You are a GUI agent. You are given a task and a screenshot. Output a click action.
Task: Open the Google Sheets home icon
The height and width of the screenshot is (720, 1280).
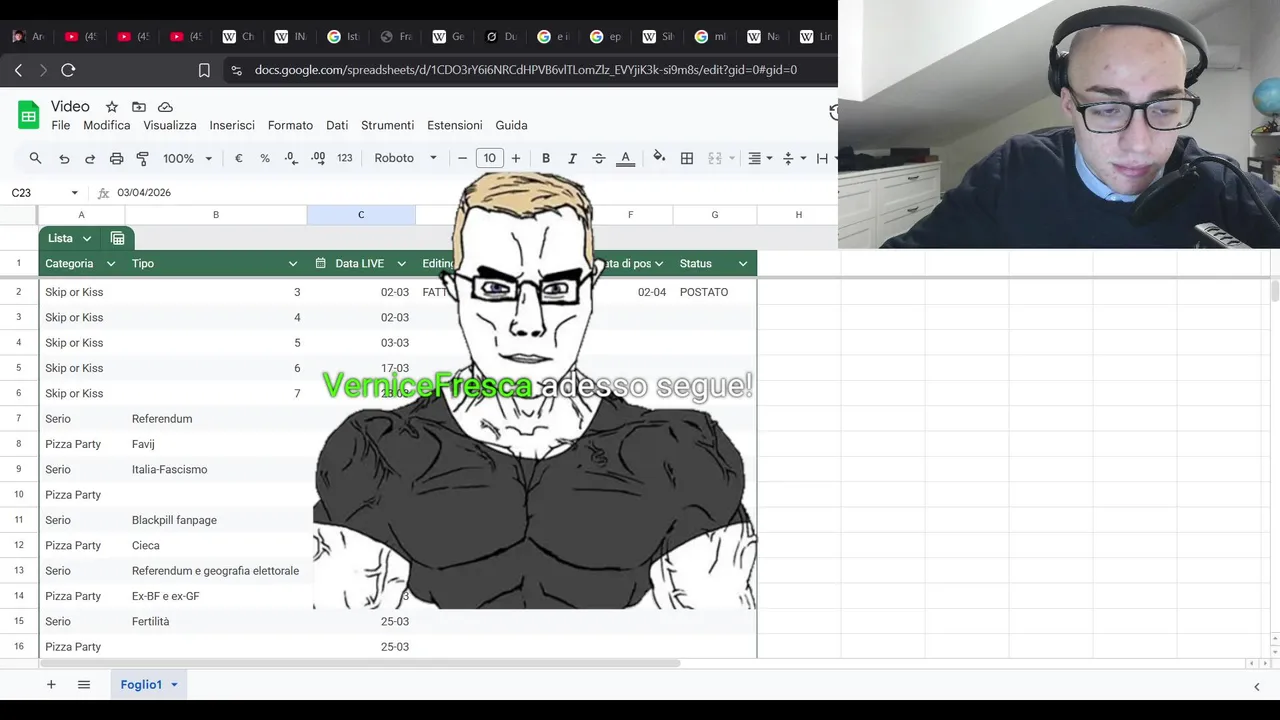[29, 116]
